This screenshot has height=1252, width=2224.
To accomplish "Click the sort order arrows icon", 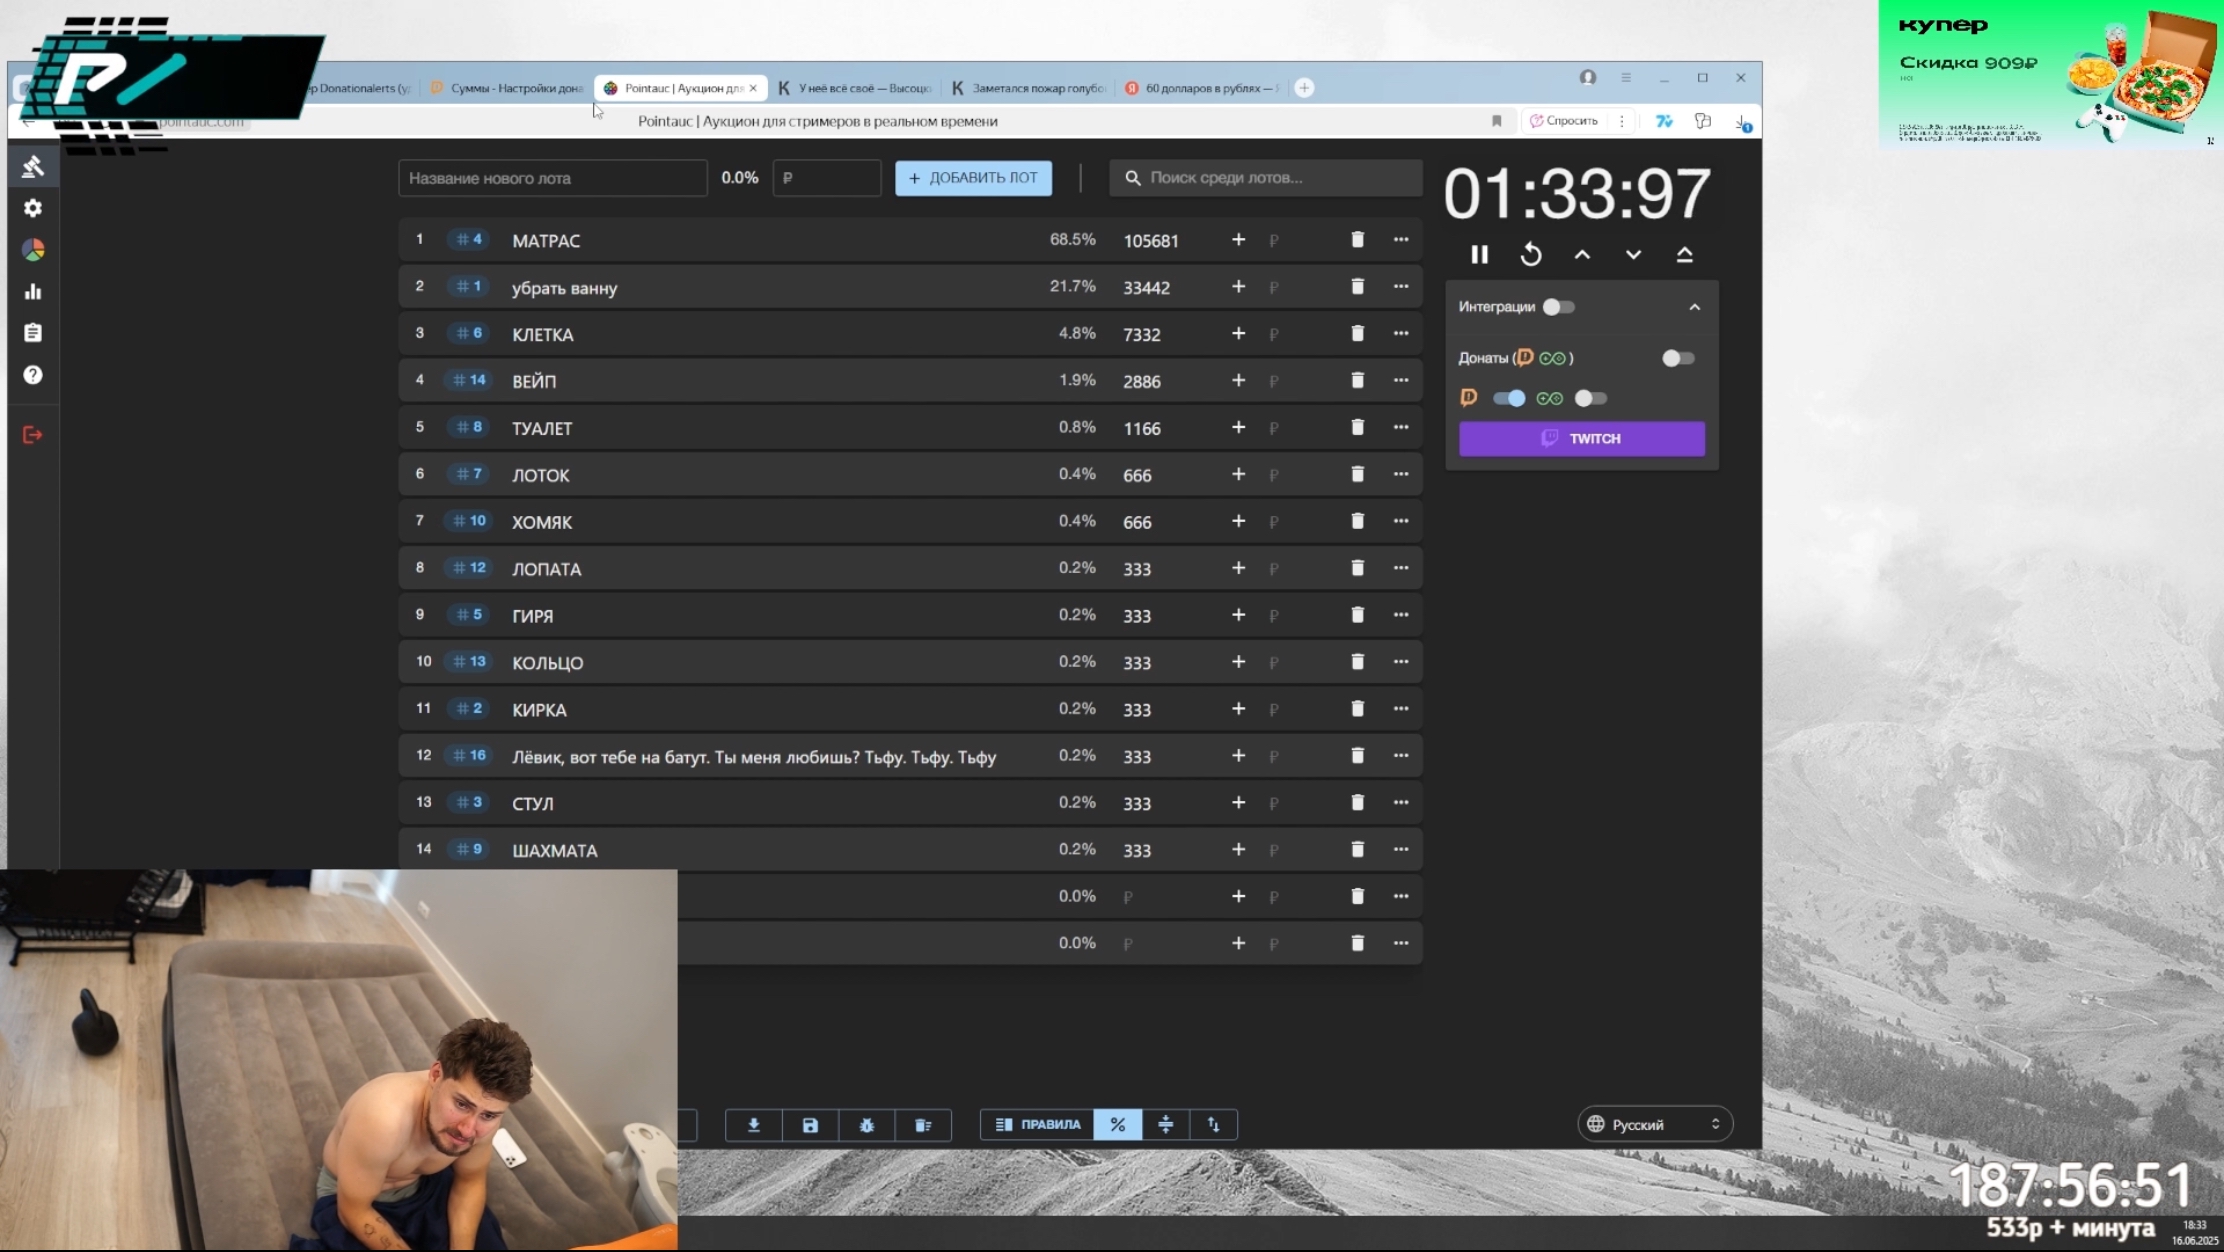I will click(1213, 1125).
